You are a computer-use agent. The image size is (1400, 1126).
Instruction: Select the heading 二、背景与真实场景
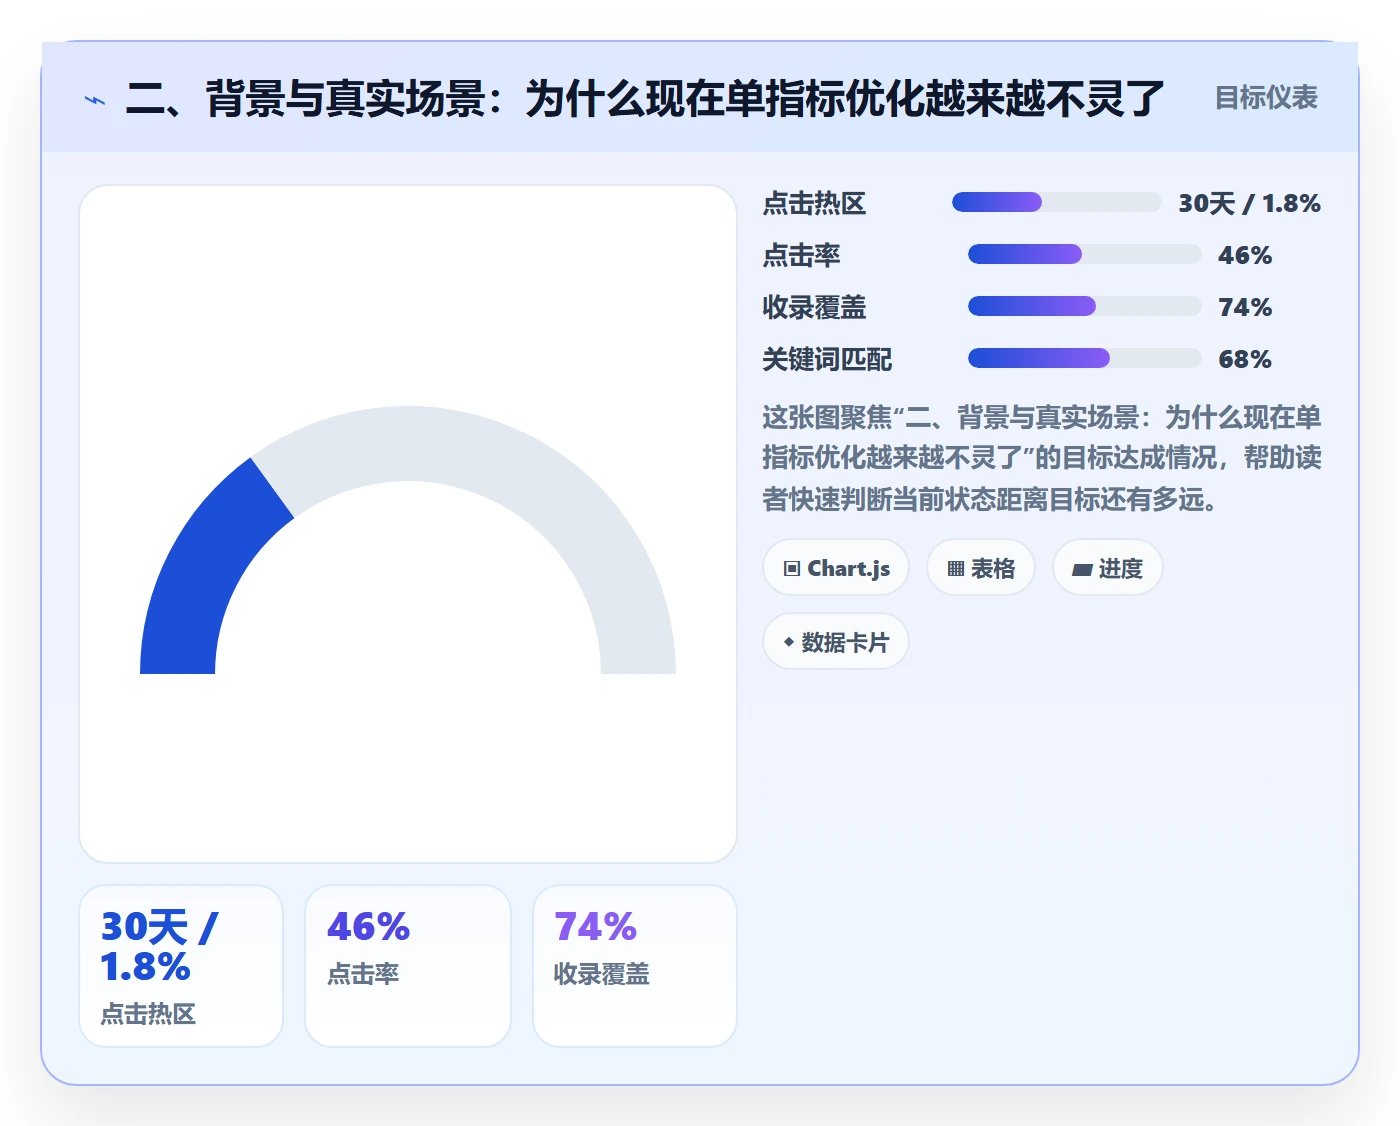tap(644, 98)
